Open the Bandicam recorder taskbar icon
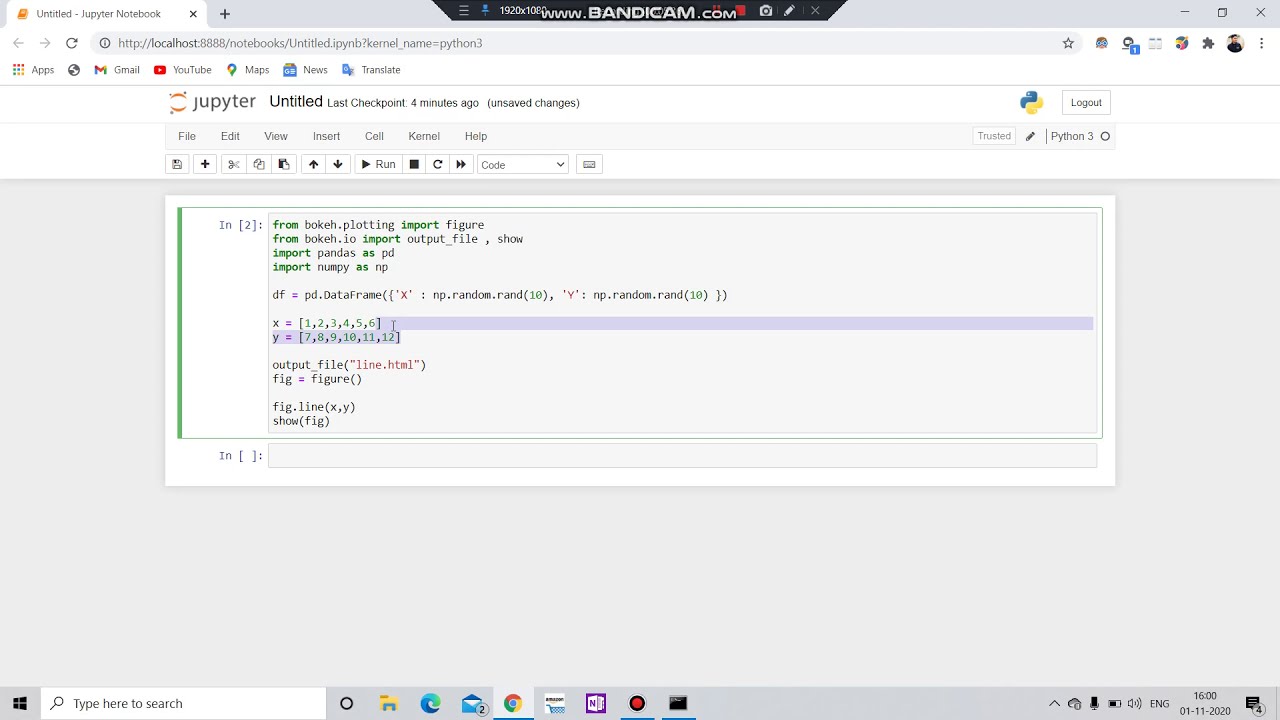The width and height of the screenshot is (1280, 720). [x=637, y=703]
